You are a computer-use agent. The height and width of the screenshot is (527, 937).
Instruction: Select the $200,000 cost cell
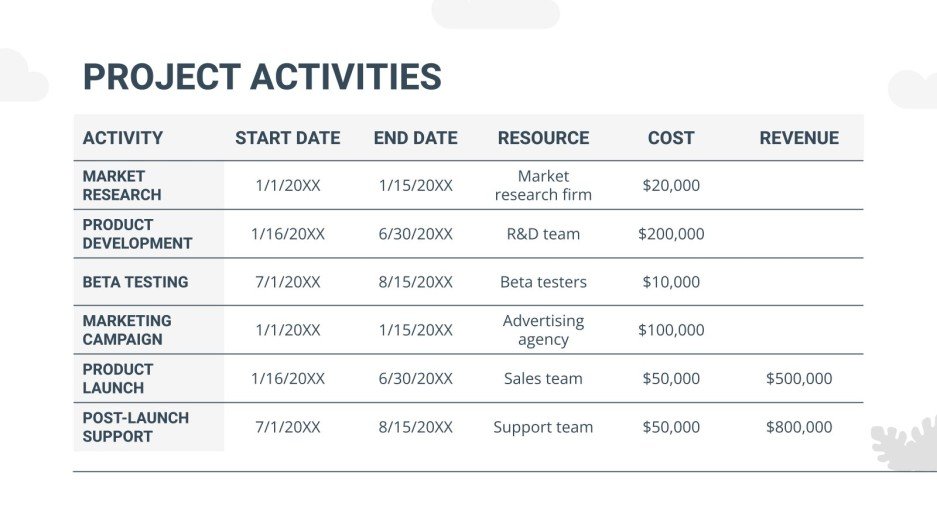tap(671, 234)
